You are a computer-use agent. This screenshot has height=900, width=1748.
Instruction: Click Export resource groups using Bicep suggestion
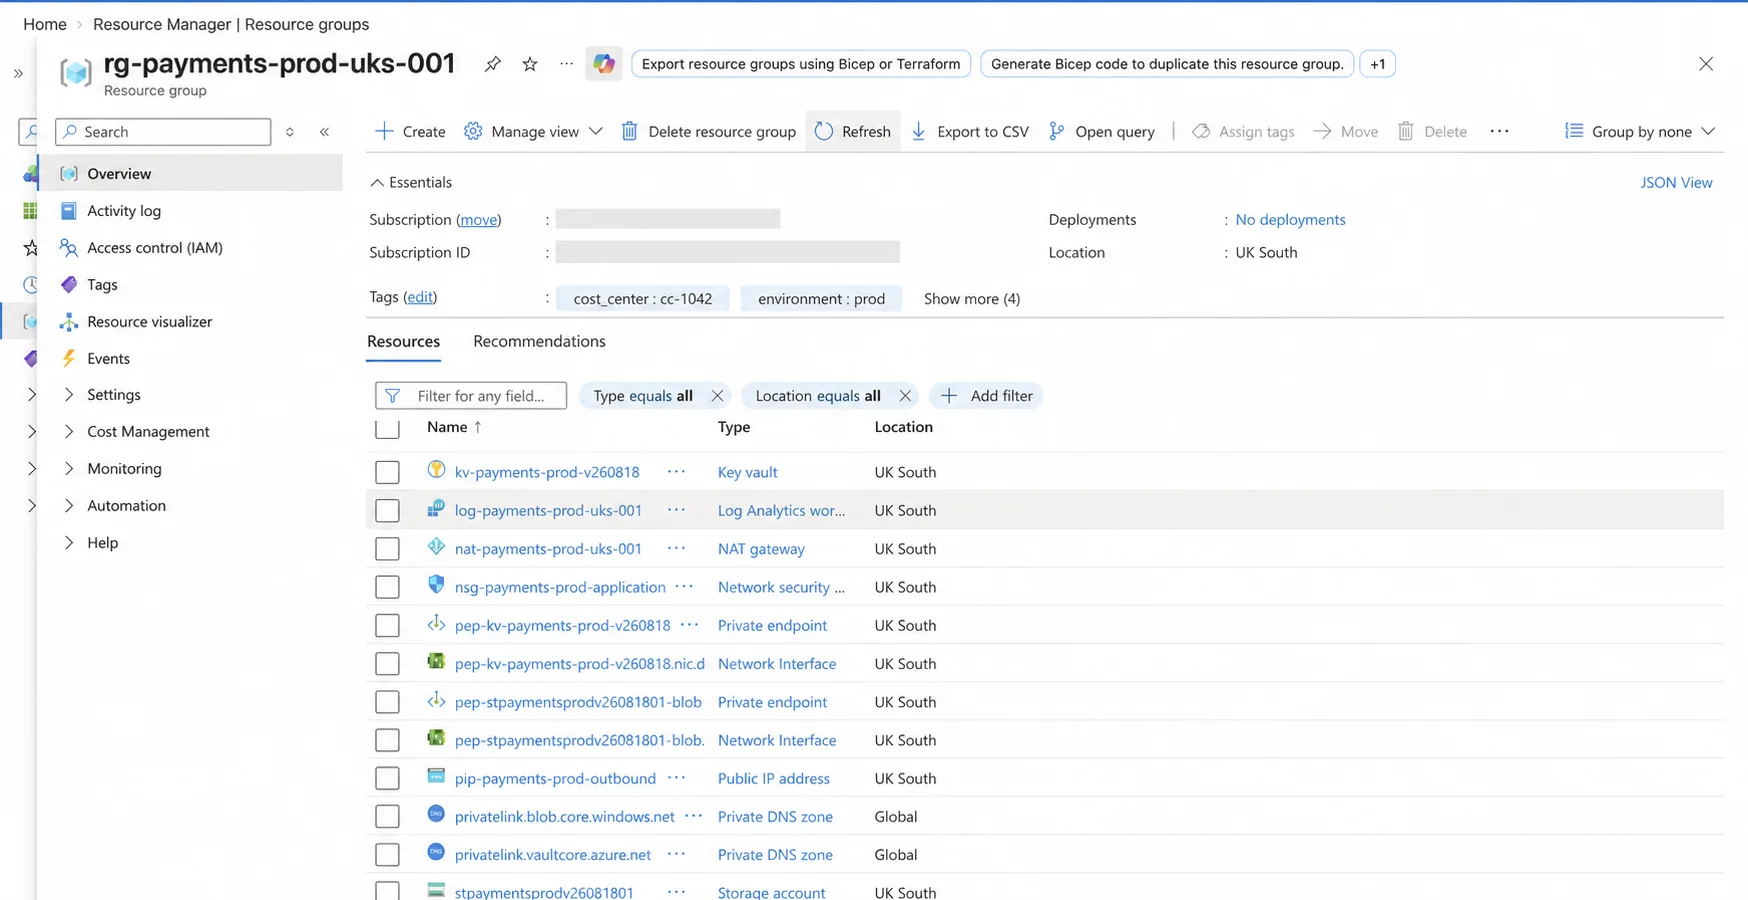pyautogui.click(x=801, y=64)
